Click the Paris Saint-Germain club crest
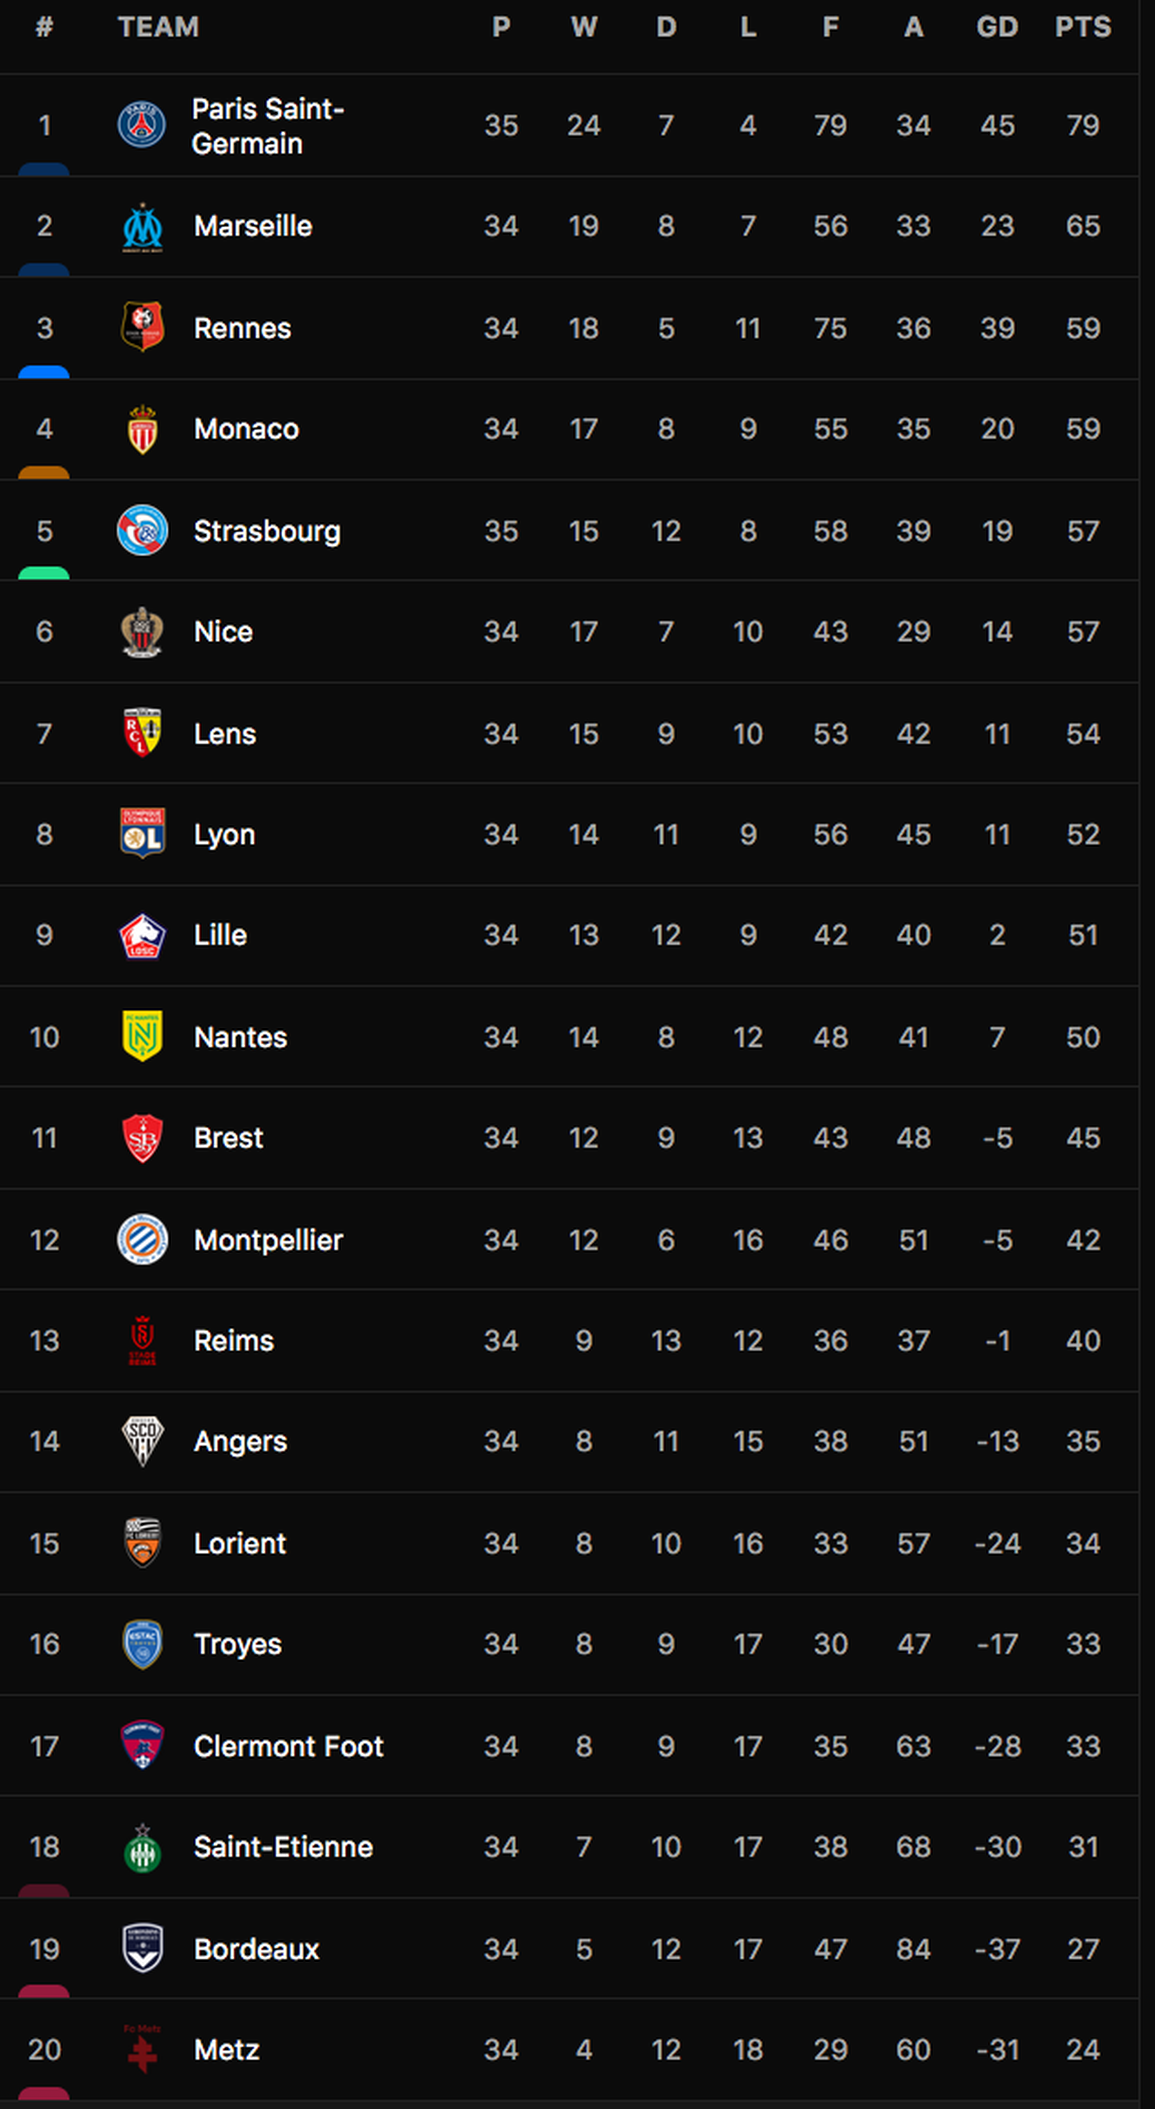This screenshot has width=1155, height=2109. (x=142, y=125)
